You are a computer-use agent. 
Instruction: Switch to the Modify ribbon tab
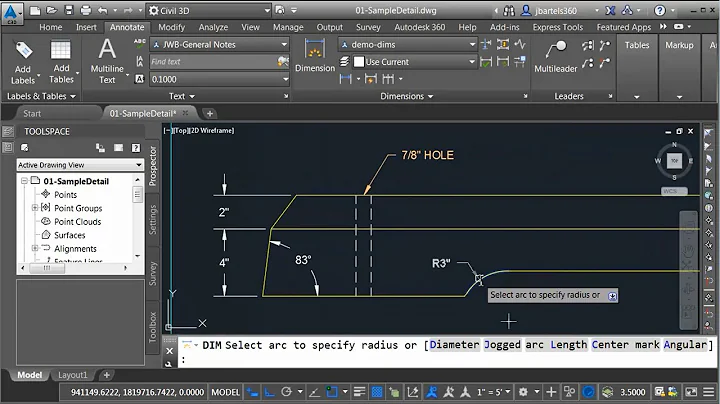[171, 27]
